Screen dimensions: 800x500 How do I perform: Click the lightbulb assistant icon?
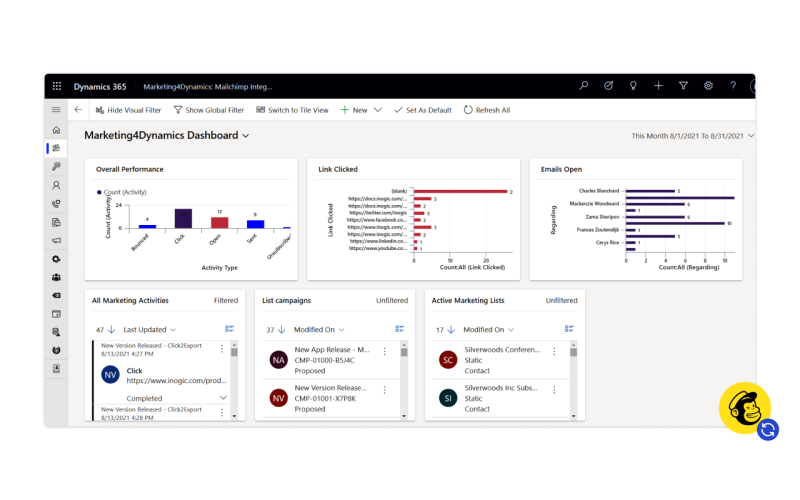pos(633,86)
